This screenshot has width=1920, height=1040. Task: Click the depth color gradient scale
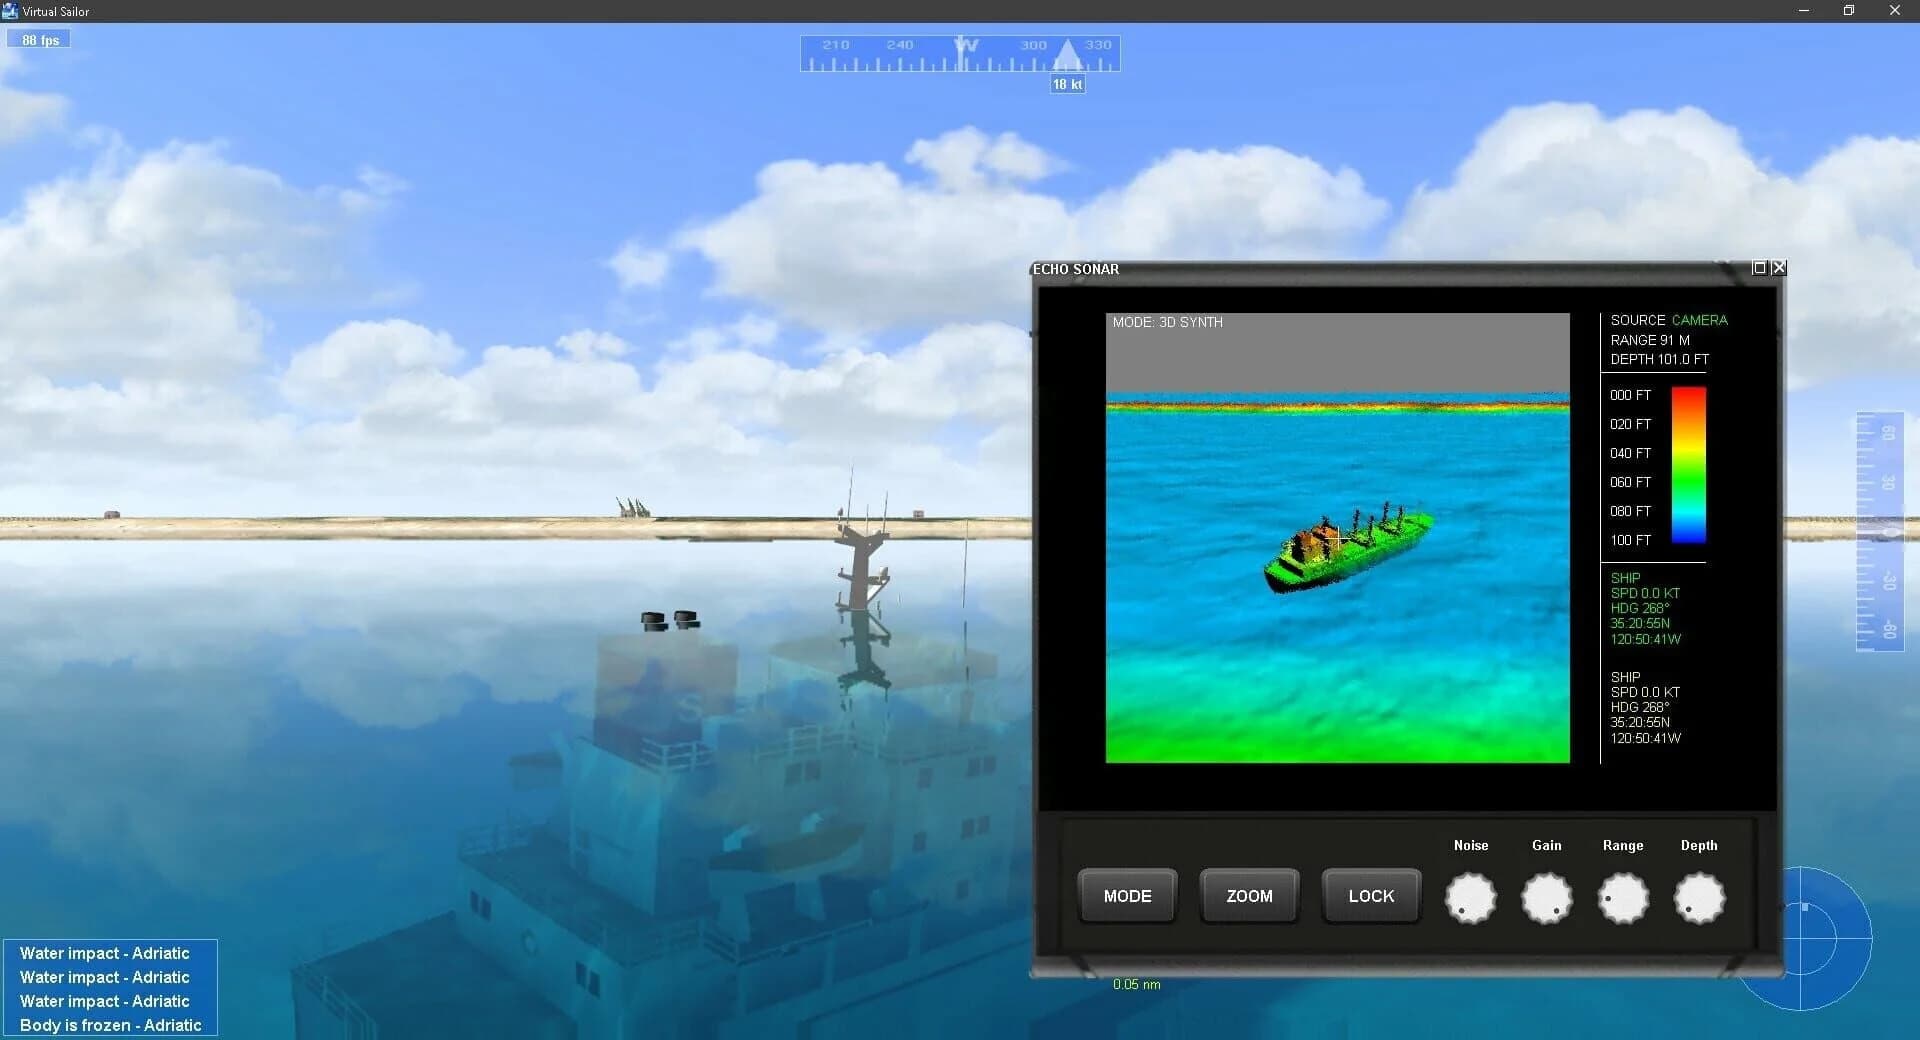(x=1688, y=465)
